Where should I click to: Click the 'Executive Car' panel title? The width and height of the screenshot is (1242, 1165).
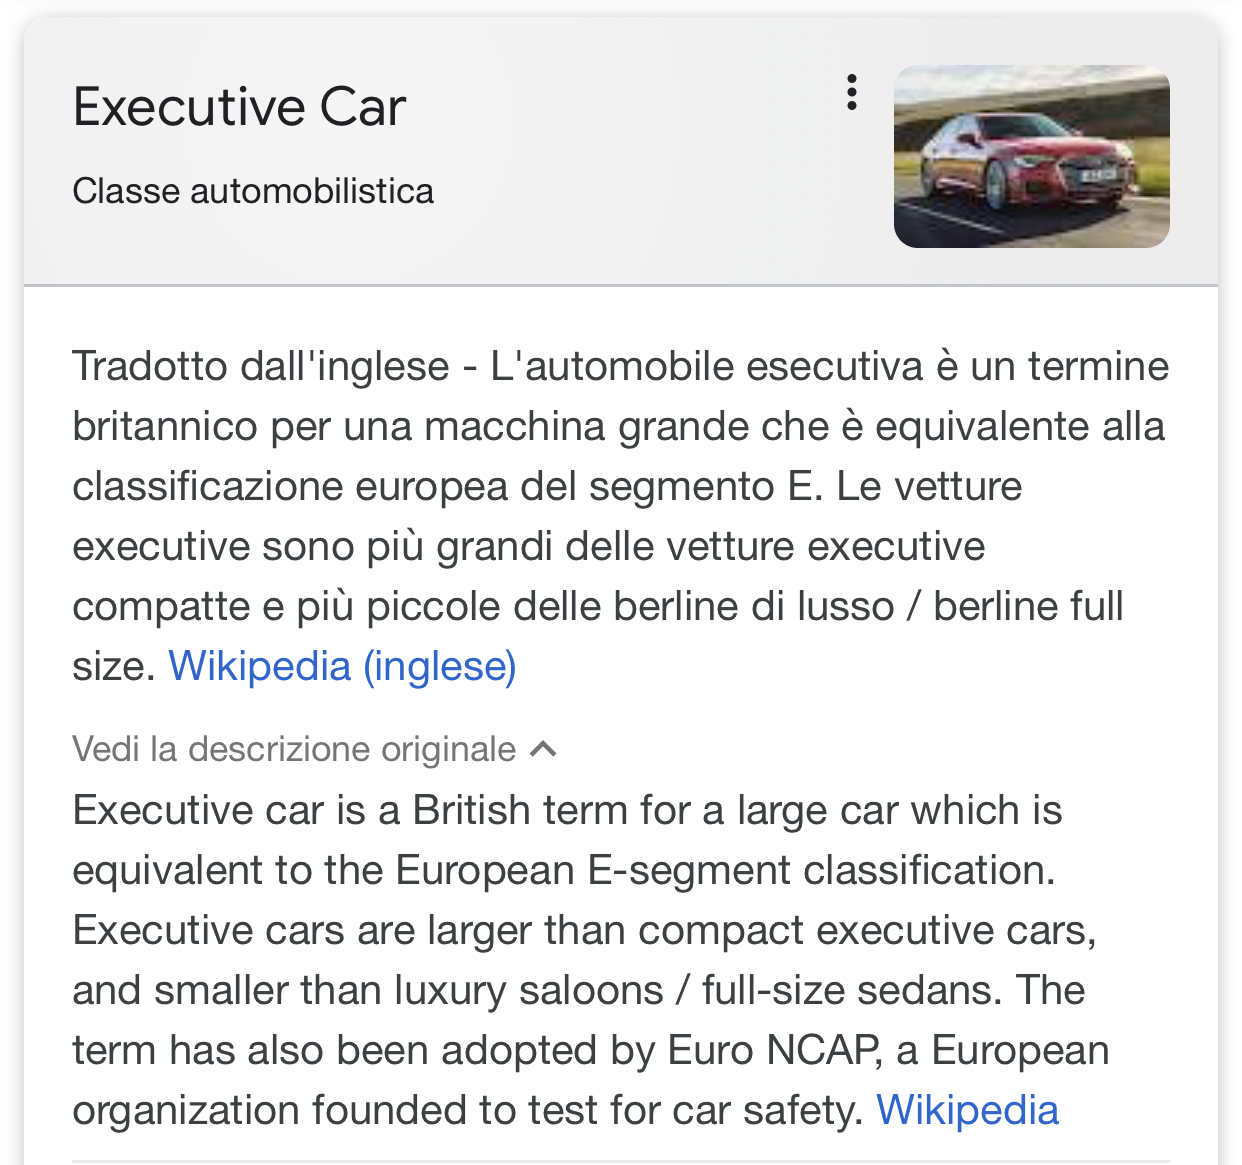click(239, 106)
